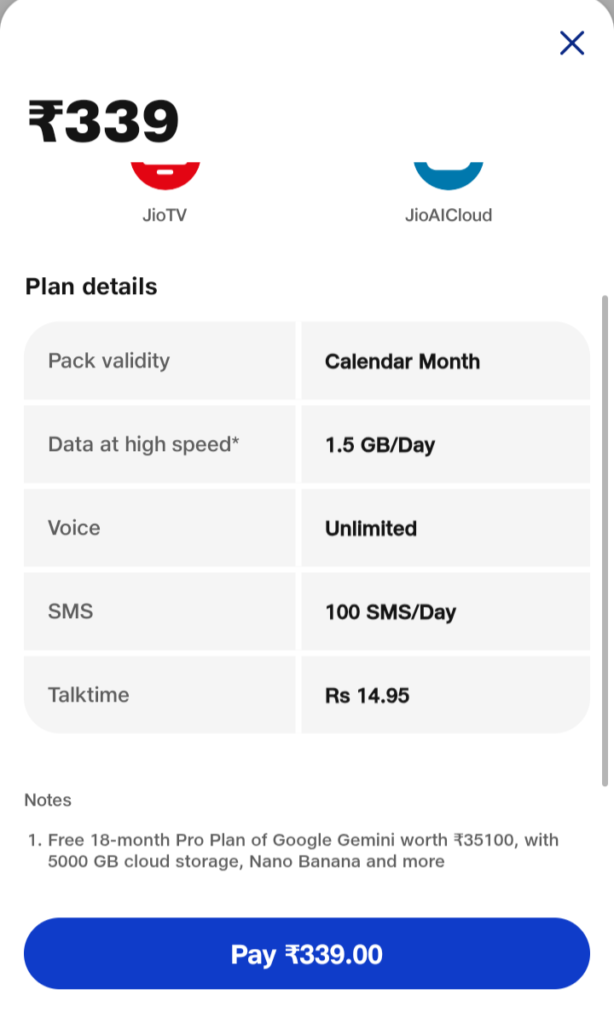Select the JioTV label text
614x1024 pixels.
(x=166, y=215)
